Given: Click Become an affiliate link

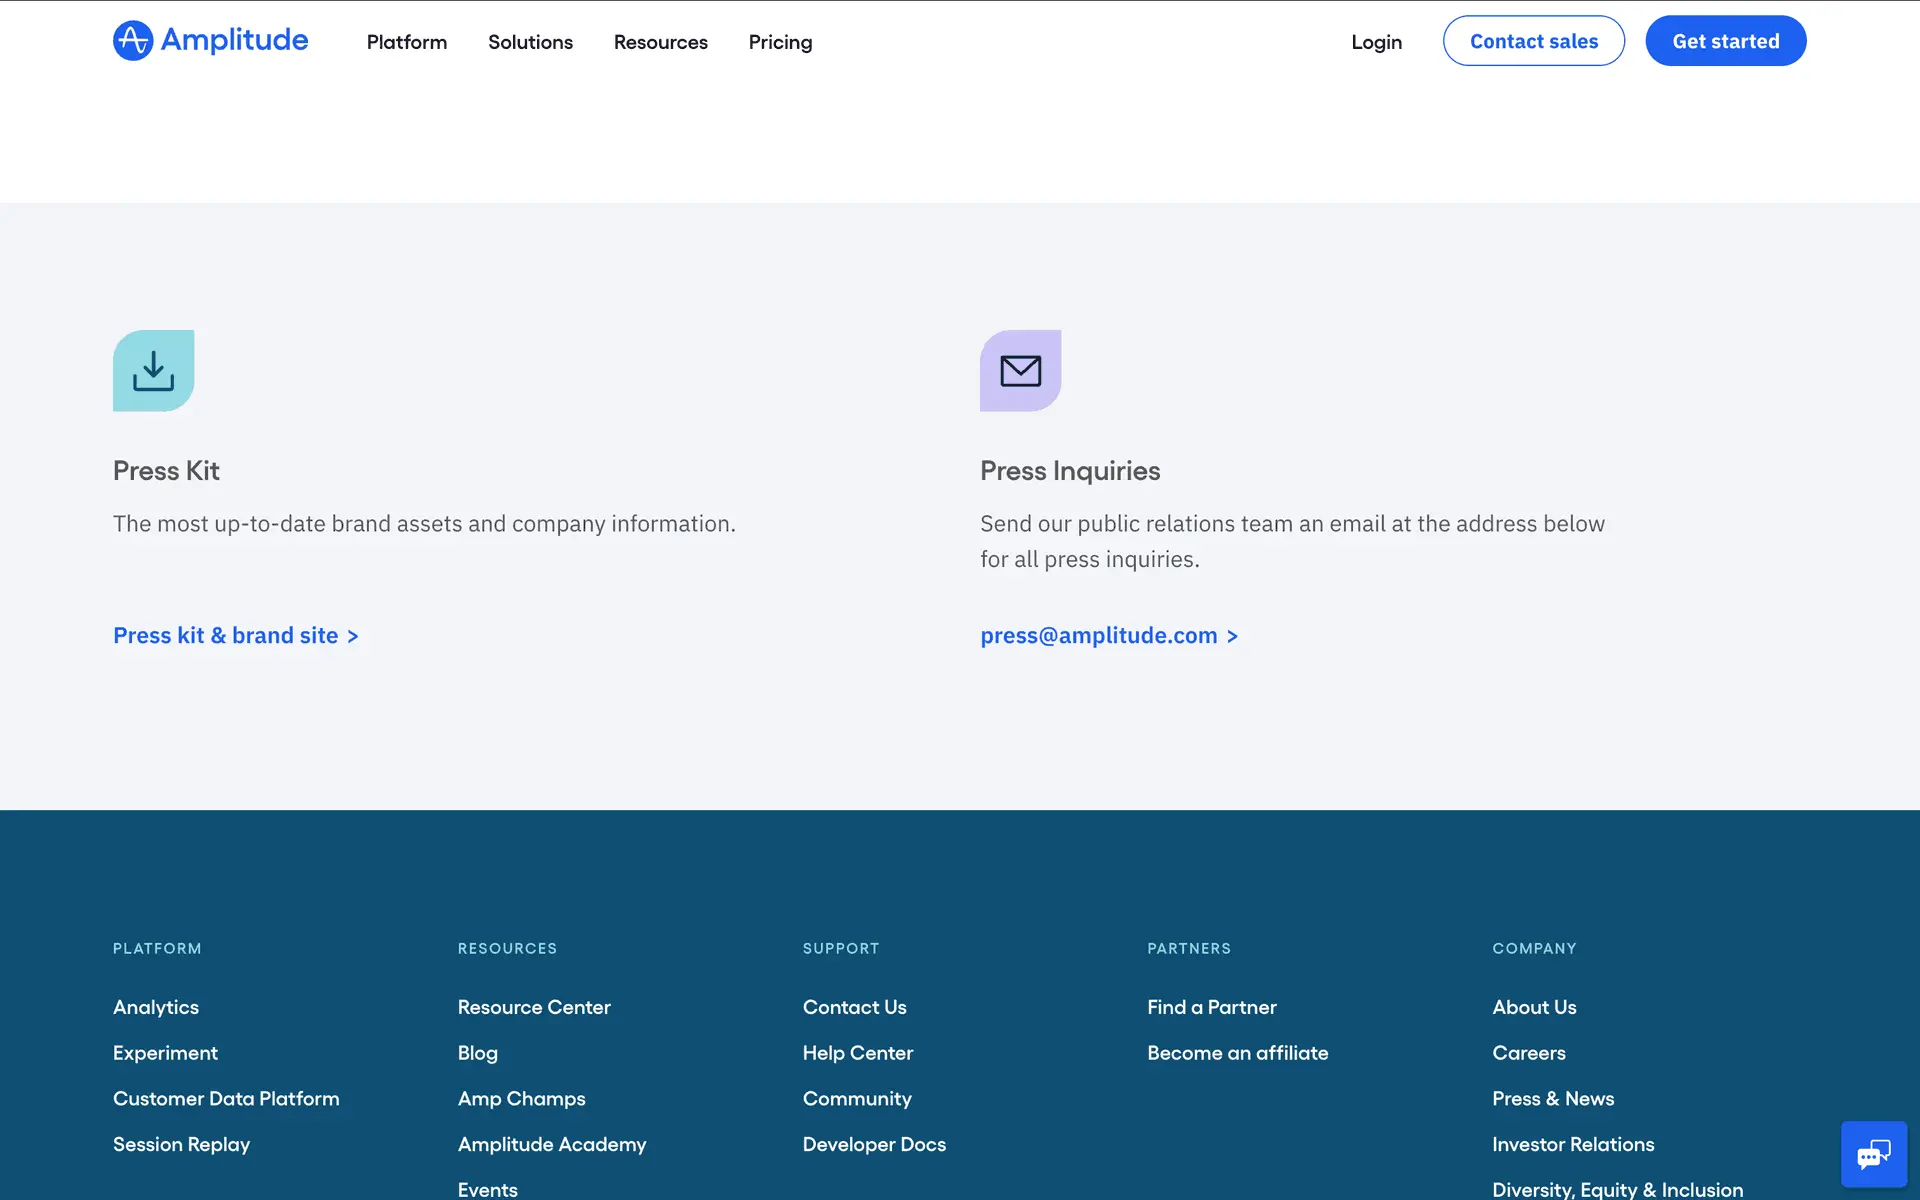Looking at the screenshot, I should click(1237, 1053).
